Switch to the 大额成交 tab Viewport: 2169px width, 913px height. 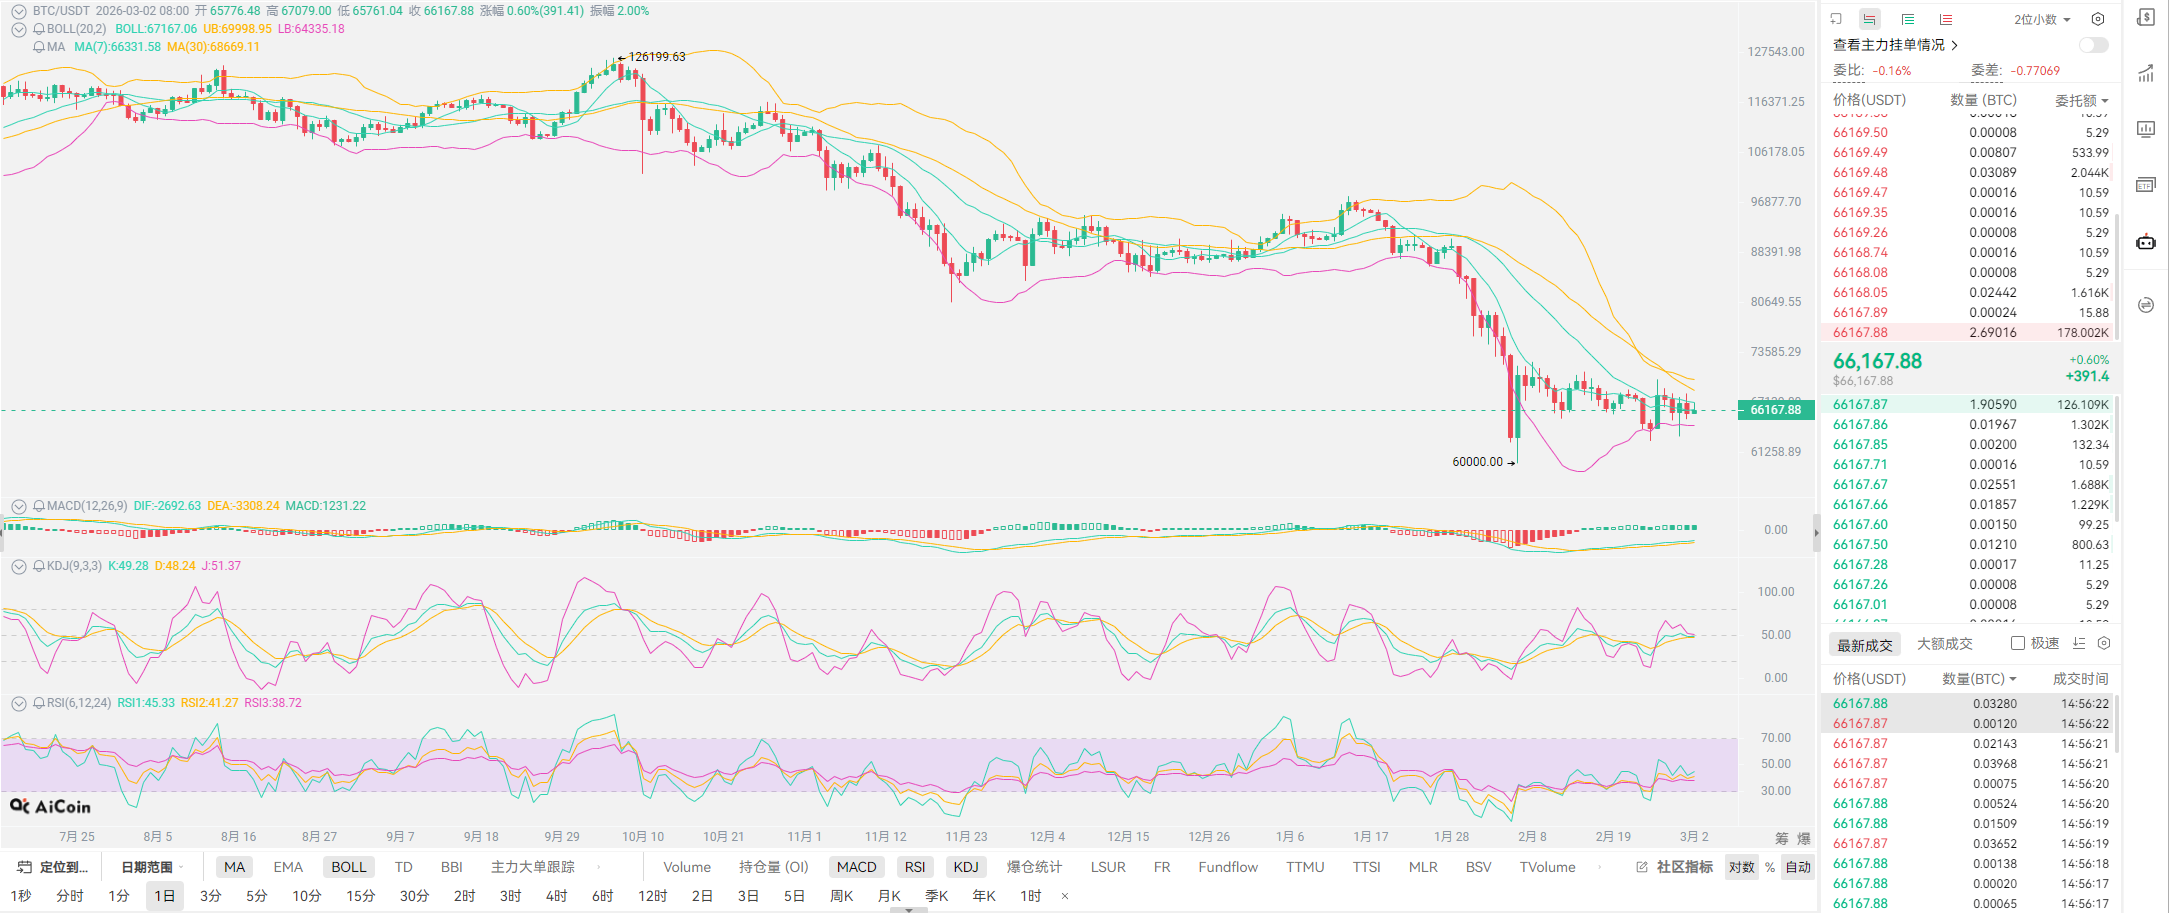coord(1944,644)
